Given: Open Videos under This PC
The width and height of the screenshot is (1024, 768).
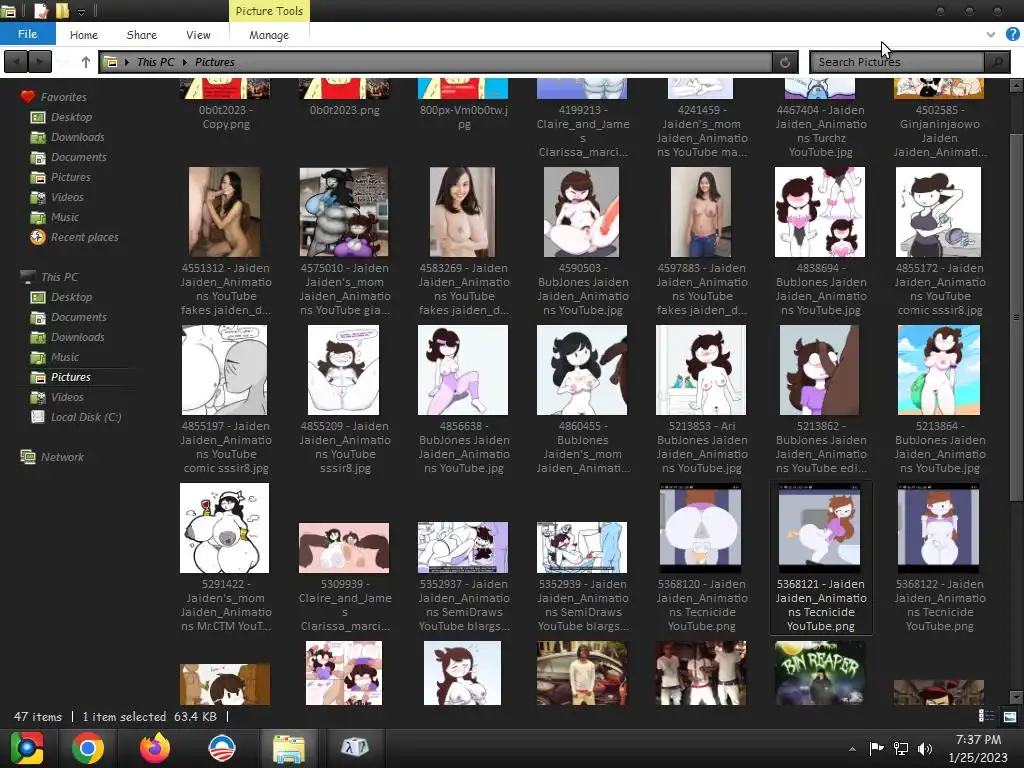Looking at the screenshot, I should pyautogui.click(x=67, y=397).
